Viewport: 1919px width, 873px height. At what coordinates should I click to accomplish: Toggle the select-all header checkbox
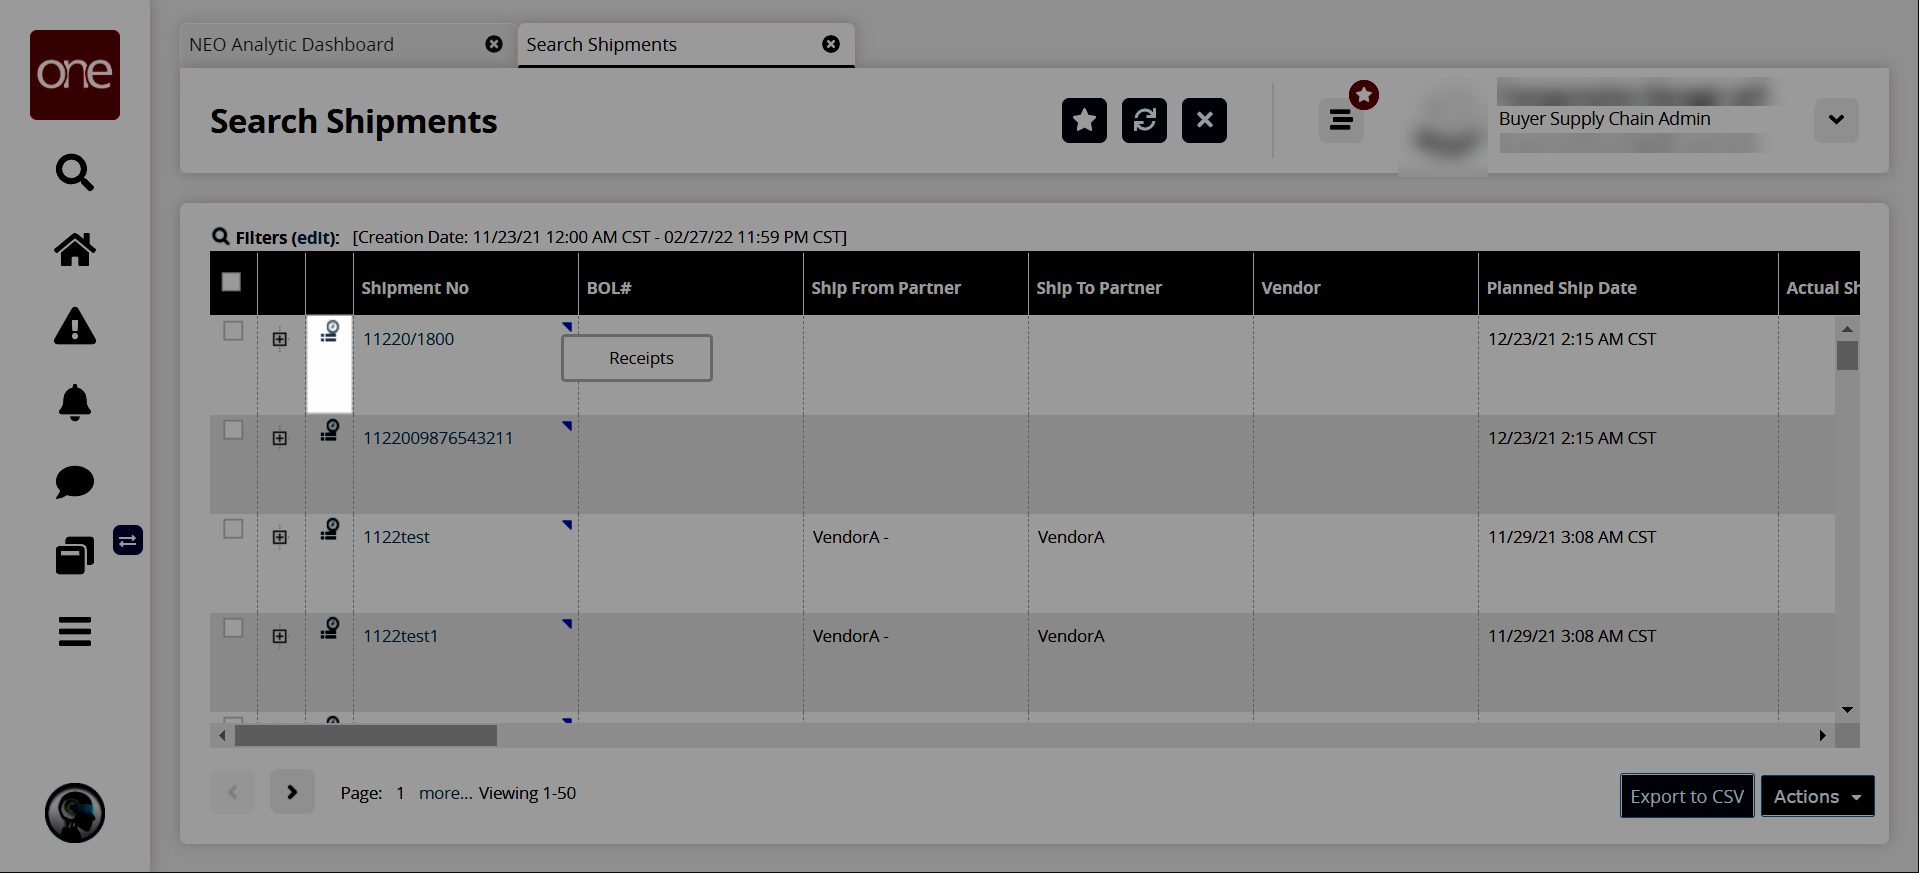coord(231,282)
